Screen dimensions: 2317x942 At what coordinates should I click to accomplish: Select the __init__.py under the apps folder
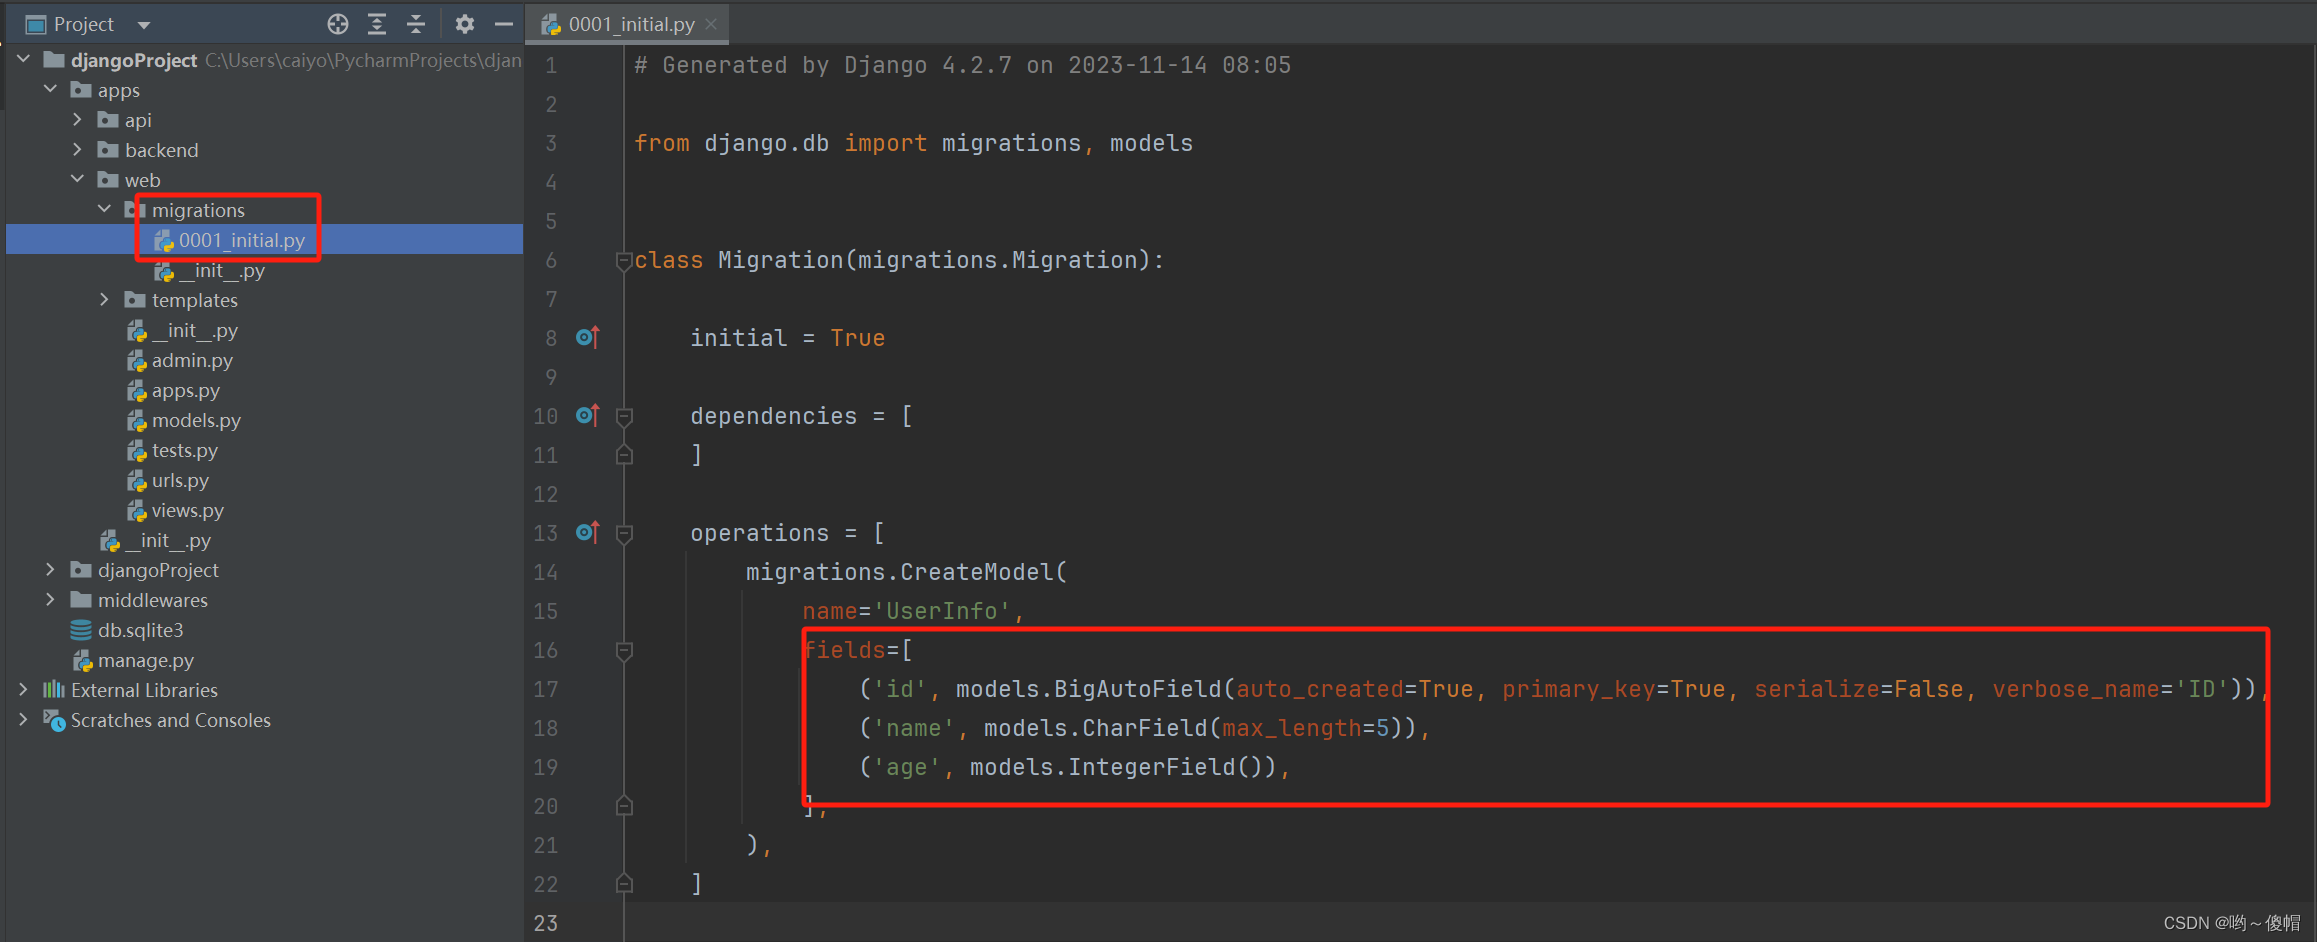point(168,540)
